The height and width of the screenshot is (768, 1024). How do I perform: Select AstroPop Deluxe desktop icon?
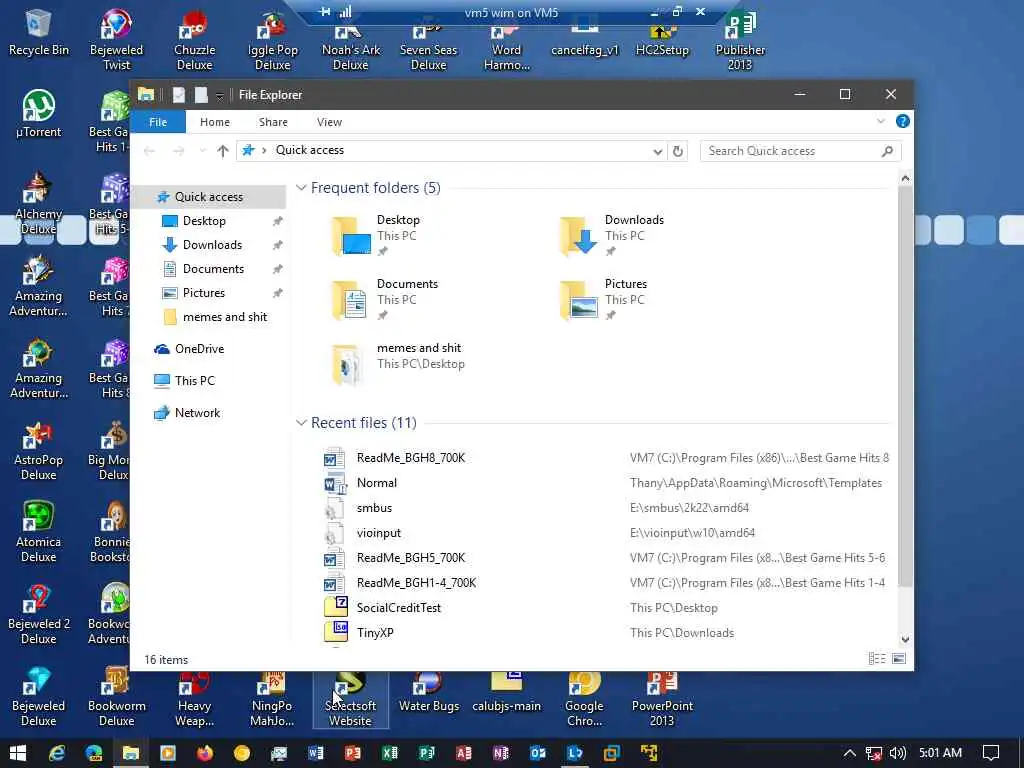tap(39, 451)
